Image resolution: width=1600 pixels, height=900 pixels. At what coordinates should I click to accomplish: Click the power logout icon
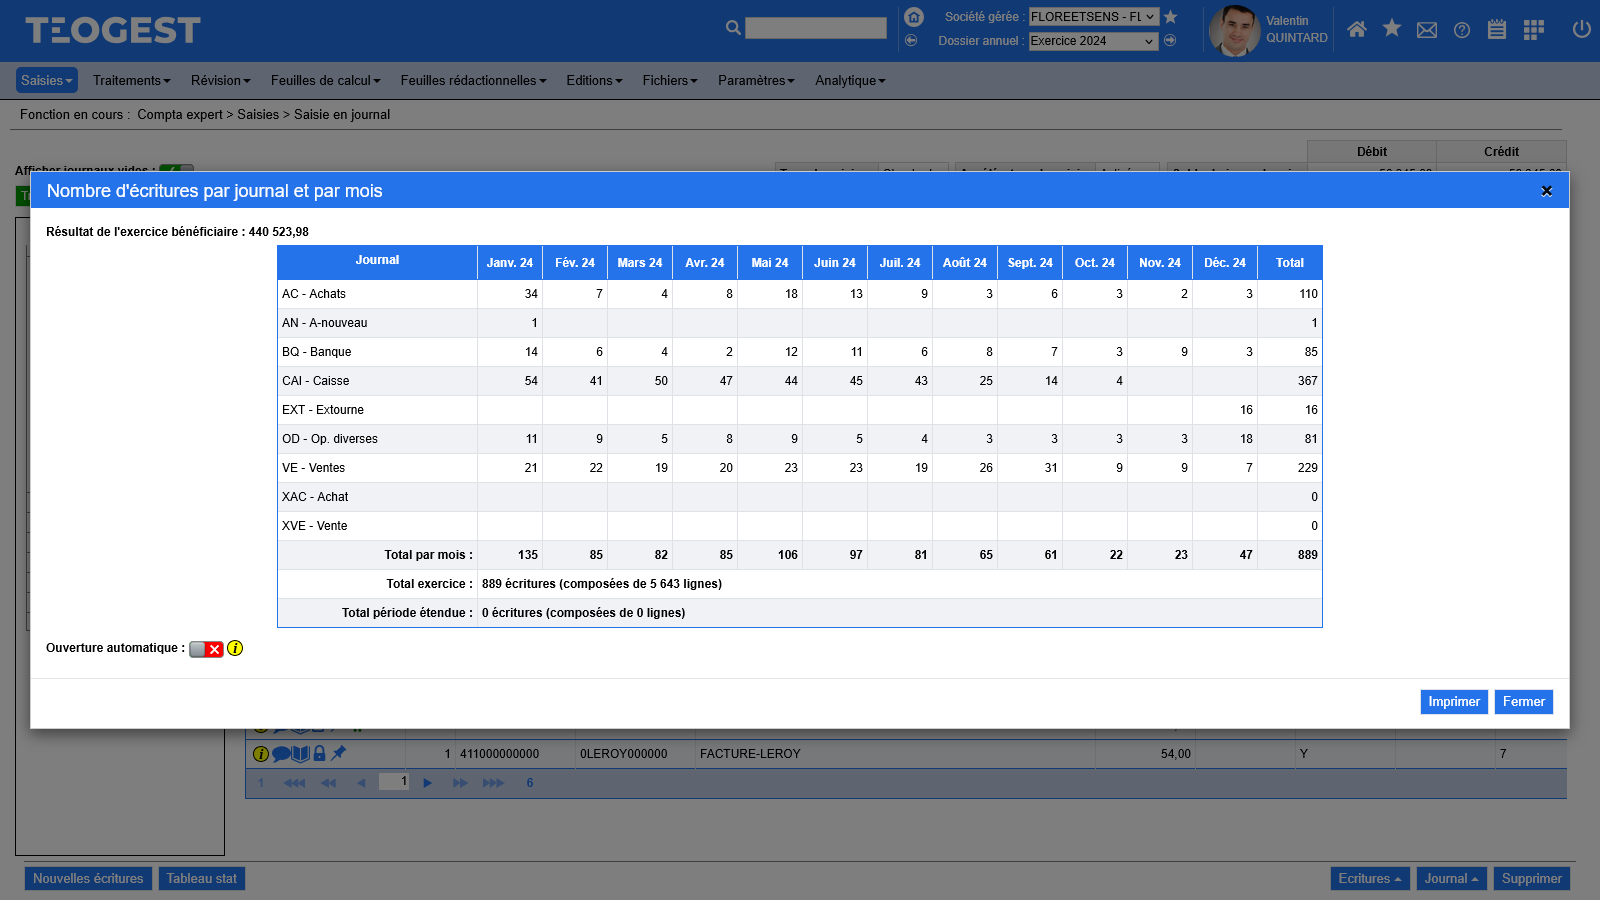[1581, 29]
